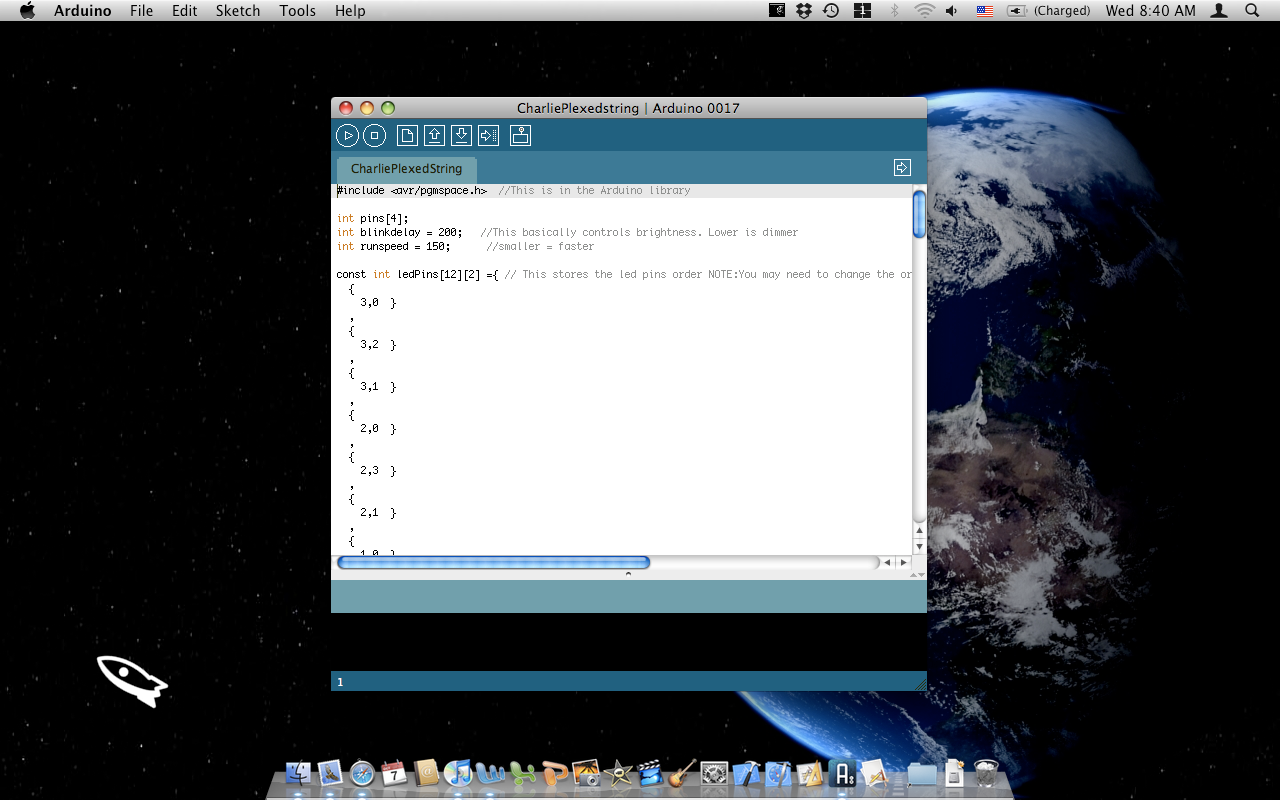Screen dimensions: 1280x800
Task: Open Spotlight search magnifier
Action: pos(1252,11)
